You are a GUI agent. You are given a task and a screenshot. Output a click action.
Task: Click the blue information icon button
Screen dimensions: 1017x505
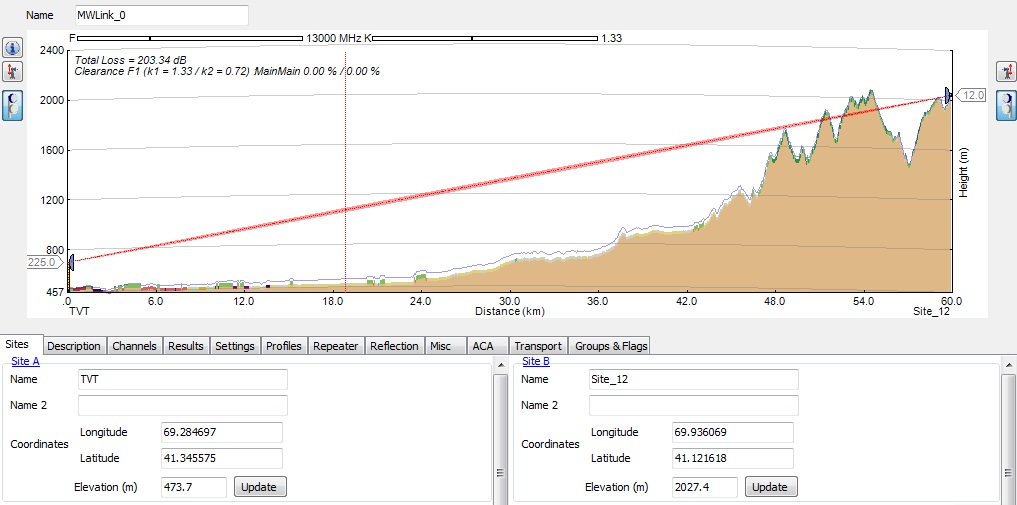coord(13,48)
